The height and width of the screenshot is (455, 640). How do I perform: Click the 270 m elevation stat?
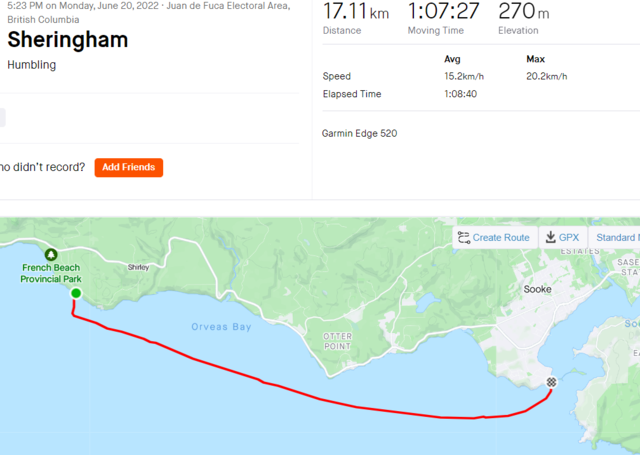point(523,12)
